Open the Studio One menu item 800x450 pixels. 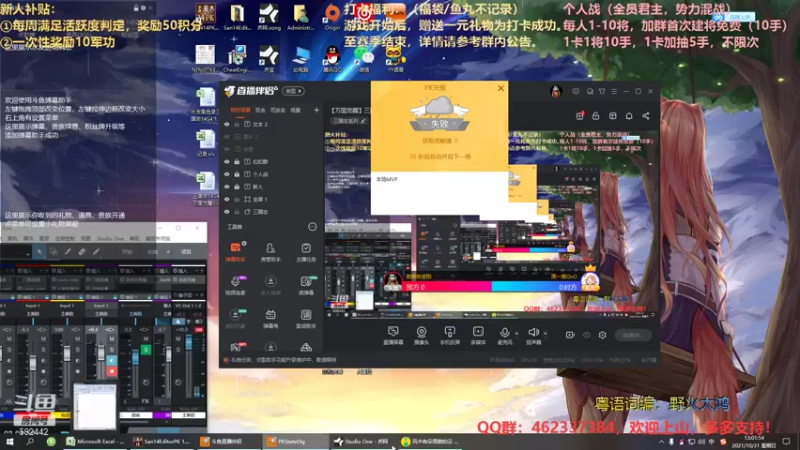click(110, 238)
